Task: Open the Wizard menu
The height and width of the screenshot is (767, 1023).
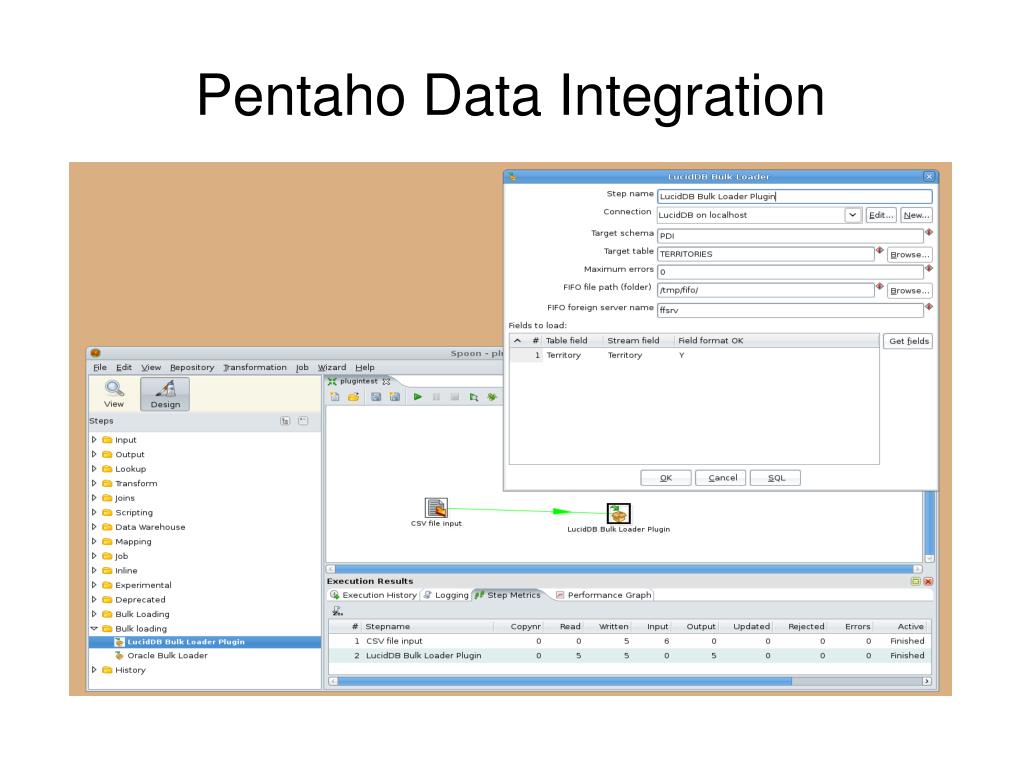Action: pos(332,367)
